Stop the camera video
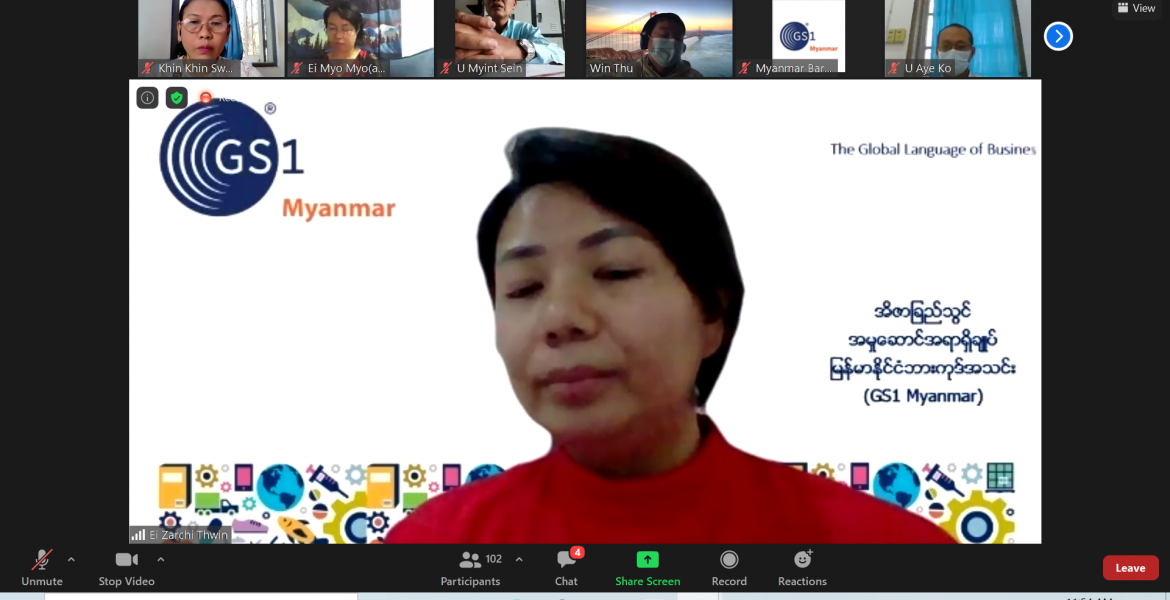The width and height of the screenshot is (1170, 600). (126, 568)
